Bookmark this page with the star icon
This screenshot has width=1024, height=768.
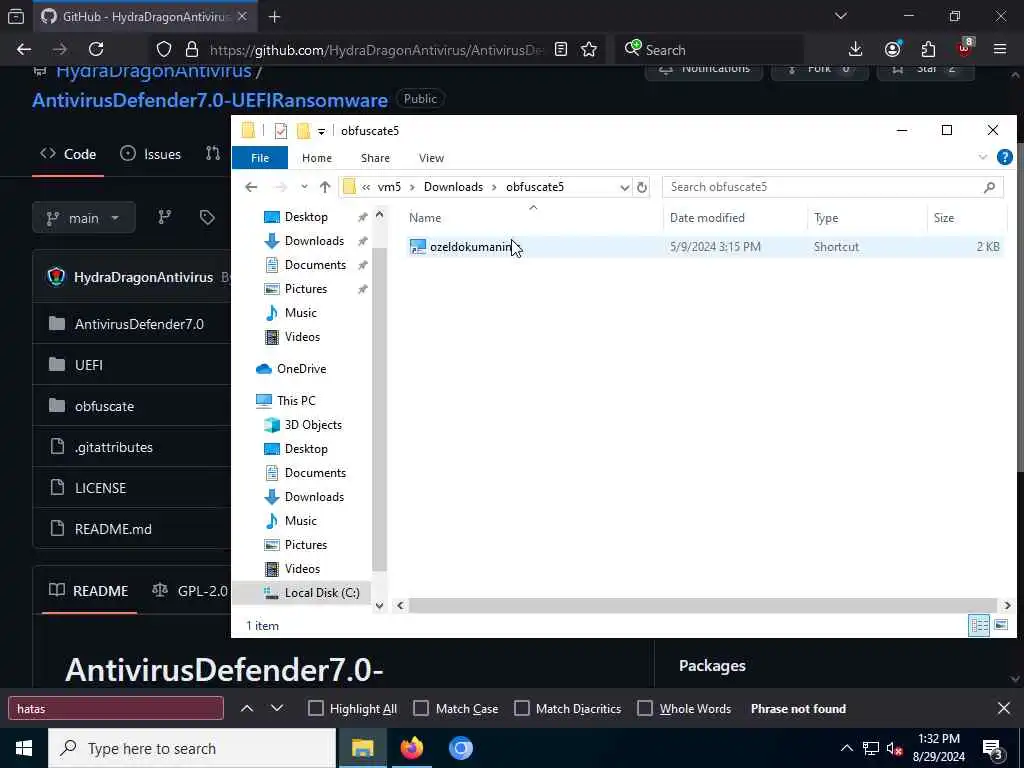589,50
